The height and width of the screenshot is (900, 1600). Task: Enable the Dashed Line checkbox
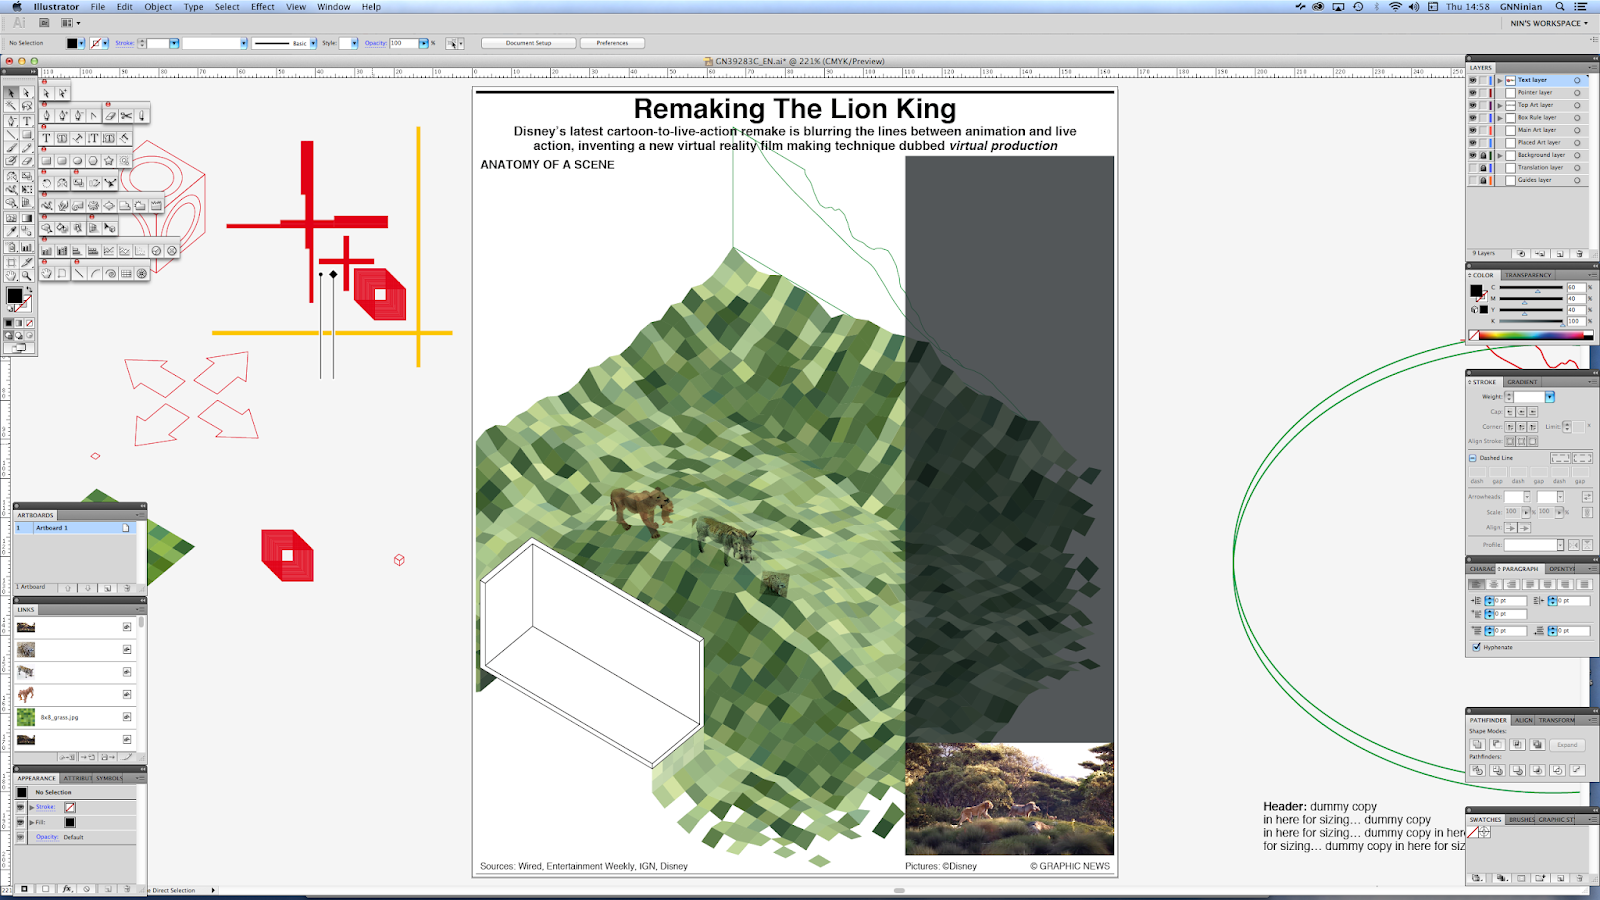pos(1473,458)
